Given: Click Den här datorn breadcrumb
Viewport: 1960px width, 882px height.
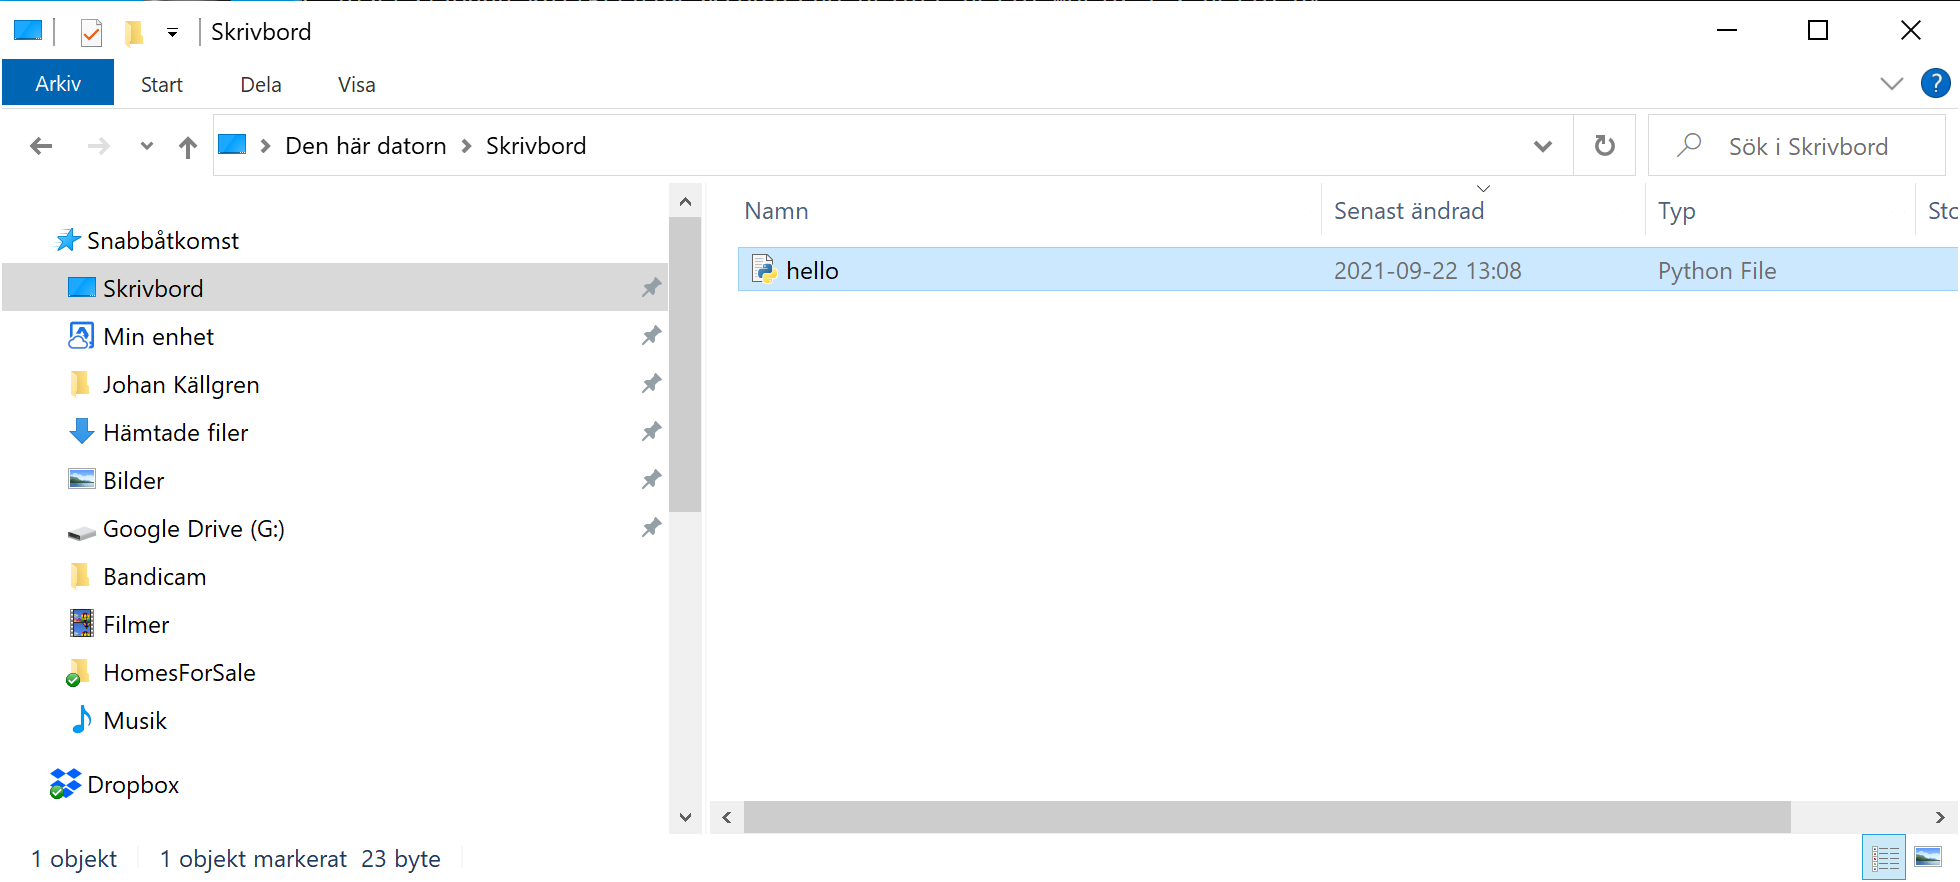Looking at the screenshot, I should click(365, 146).
